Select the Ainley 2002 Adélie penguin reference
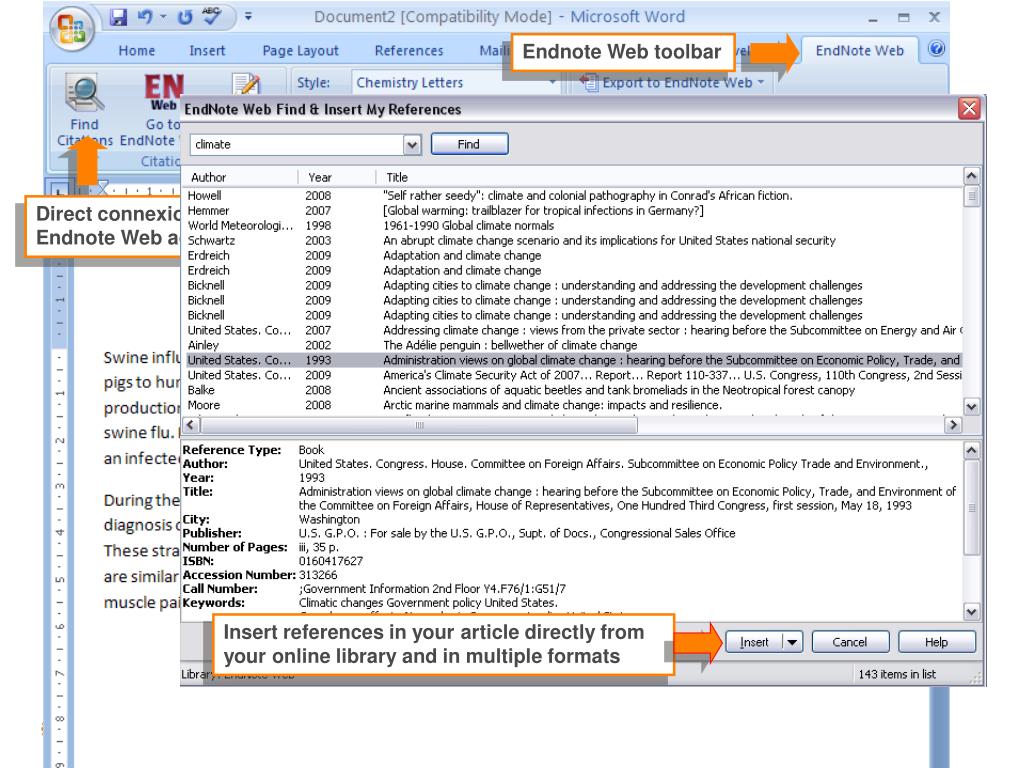Image resolution: width=1024 pixels, height=768 pixels. [573, 345]
